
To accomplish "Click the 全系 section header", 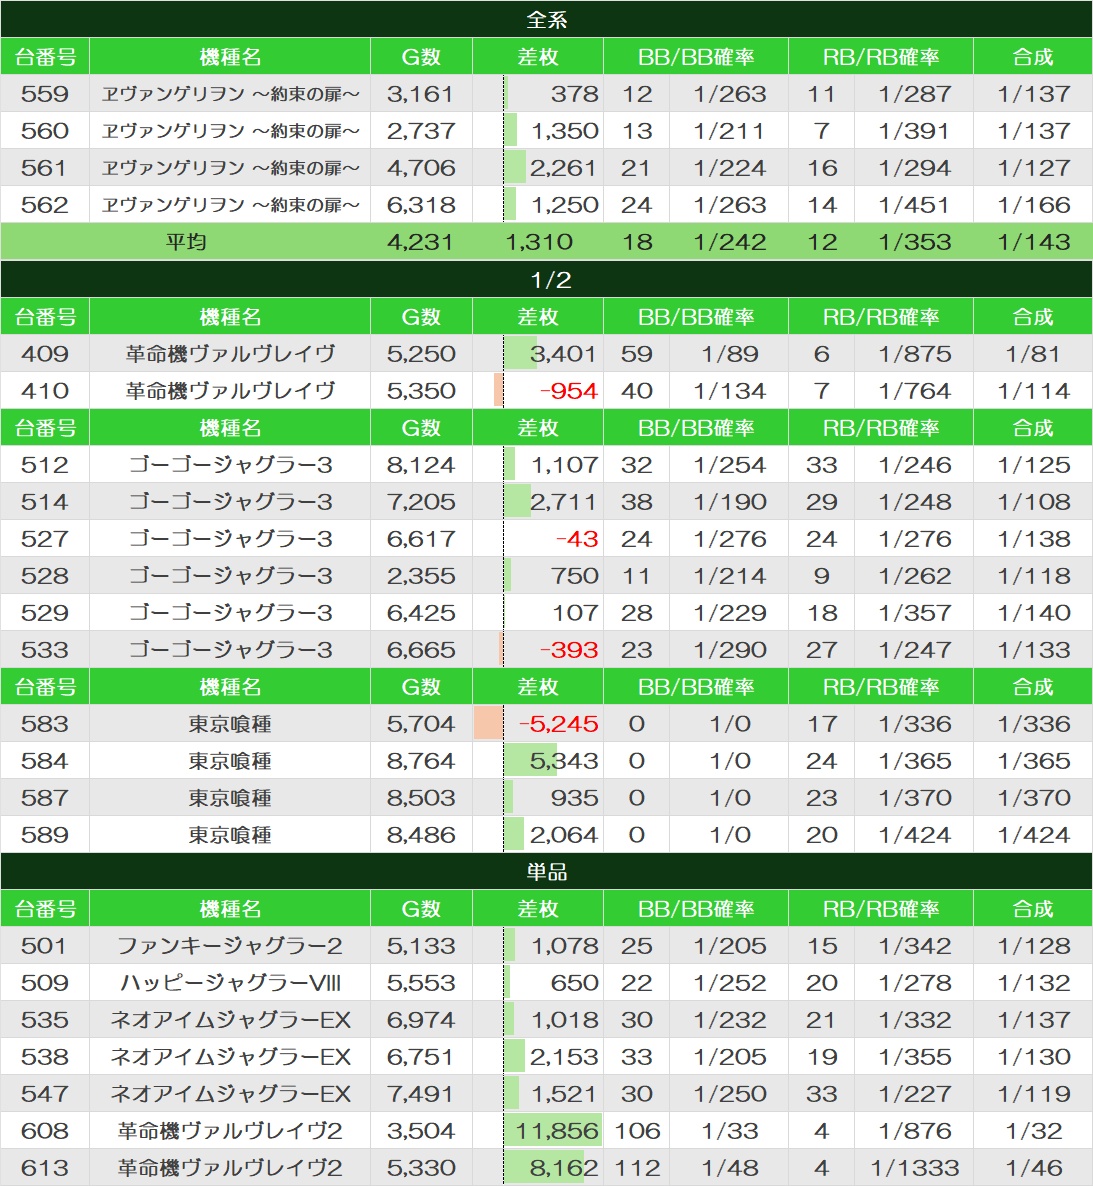I will pos(546,19).
